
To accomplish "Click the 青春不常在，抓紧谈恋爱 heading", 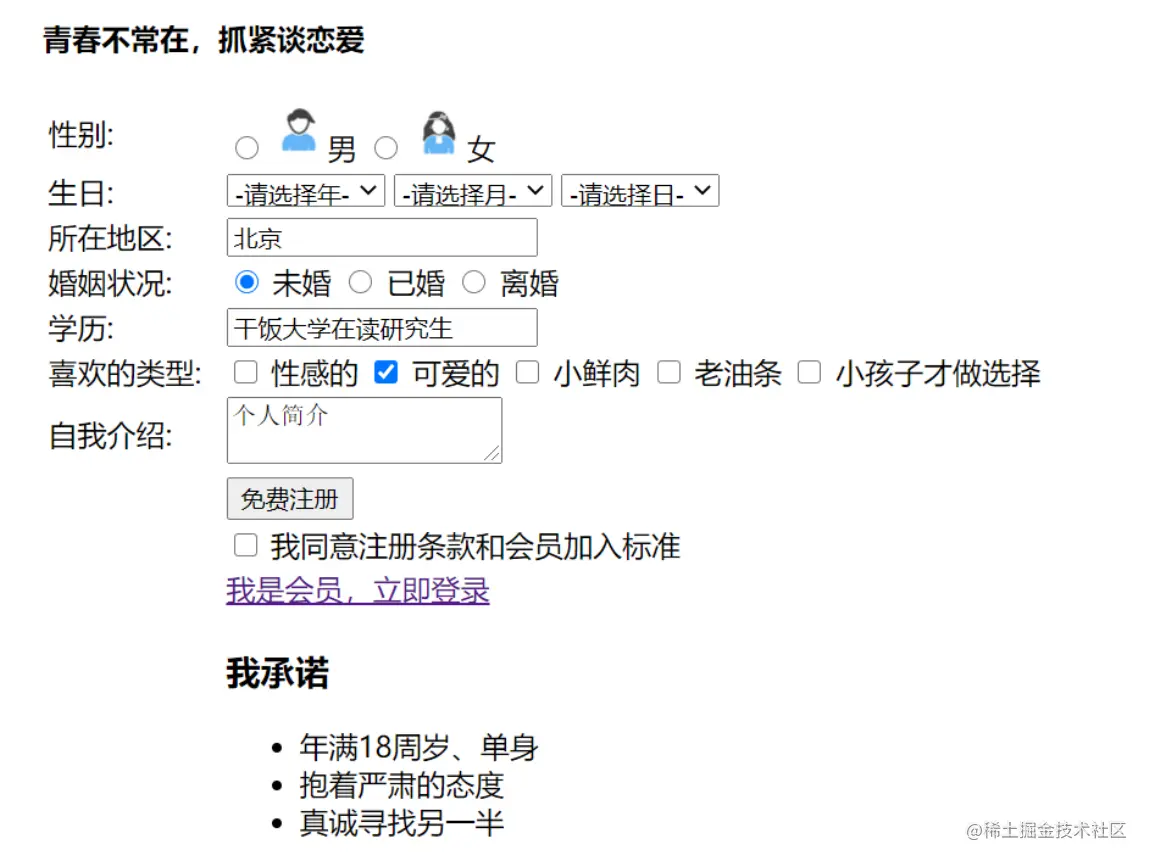I will (204, 40).
